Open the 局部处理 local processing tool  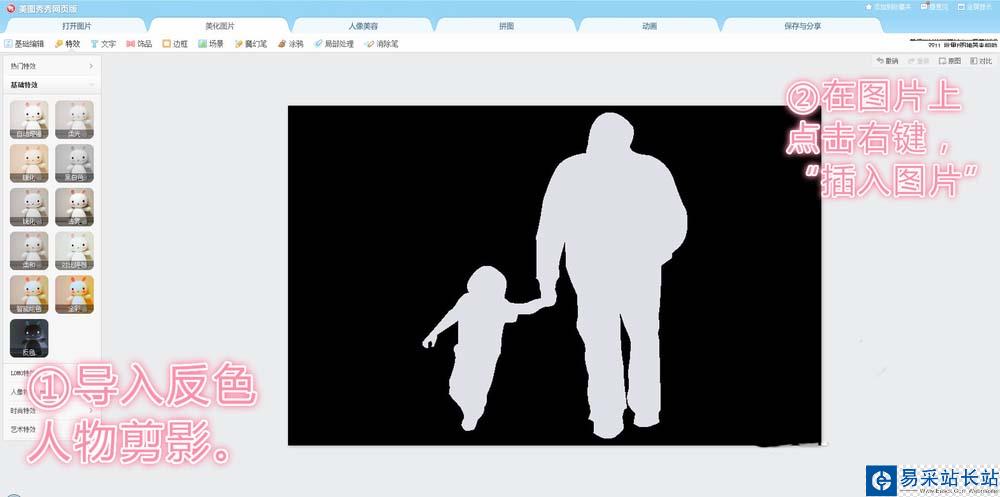334,44
